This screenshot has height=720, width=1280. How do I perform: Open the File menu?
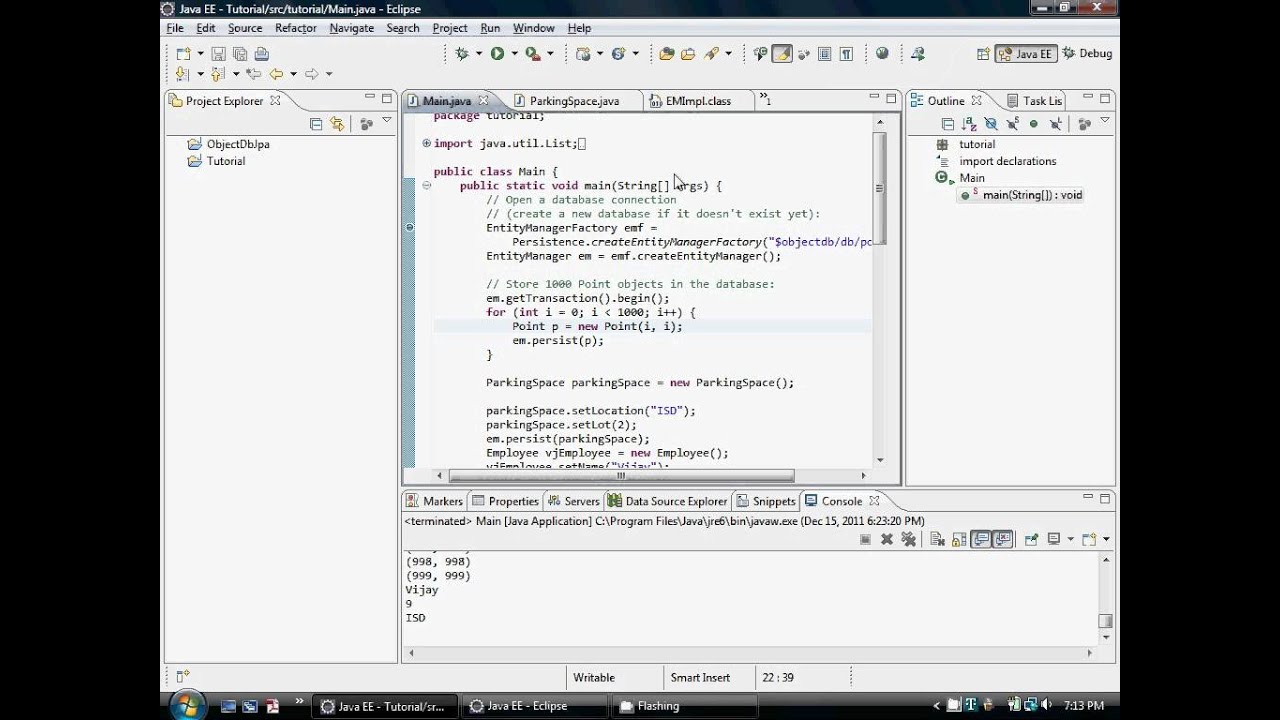[175, 28]
